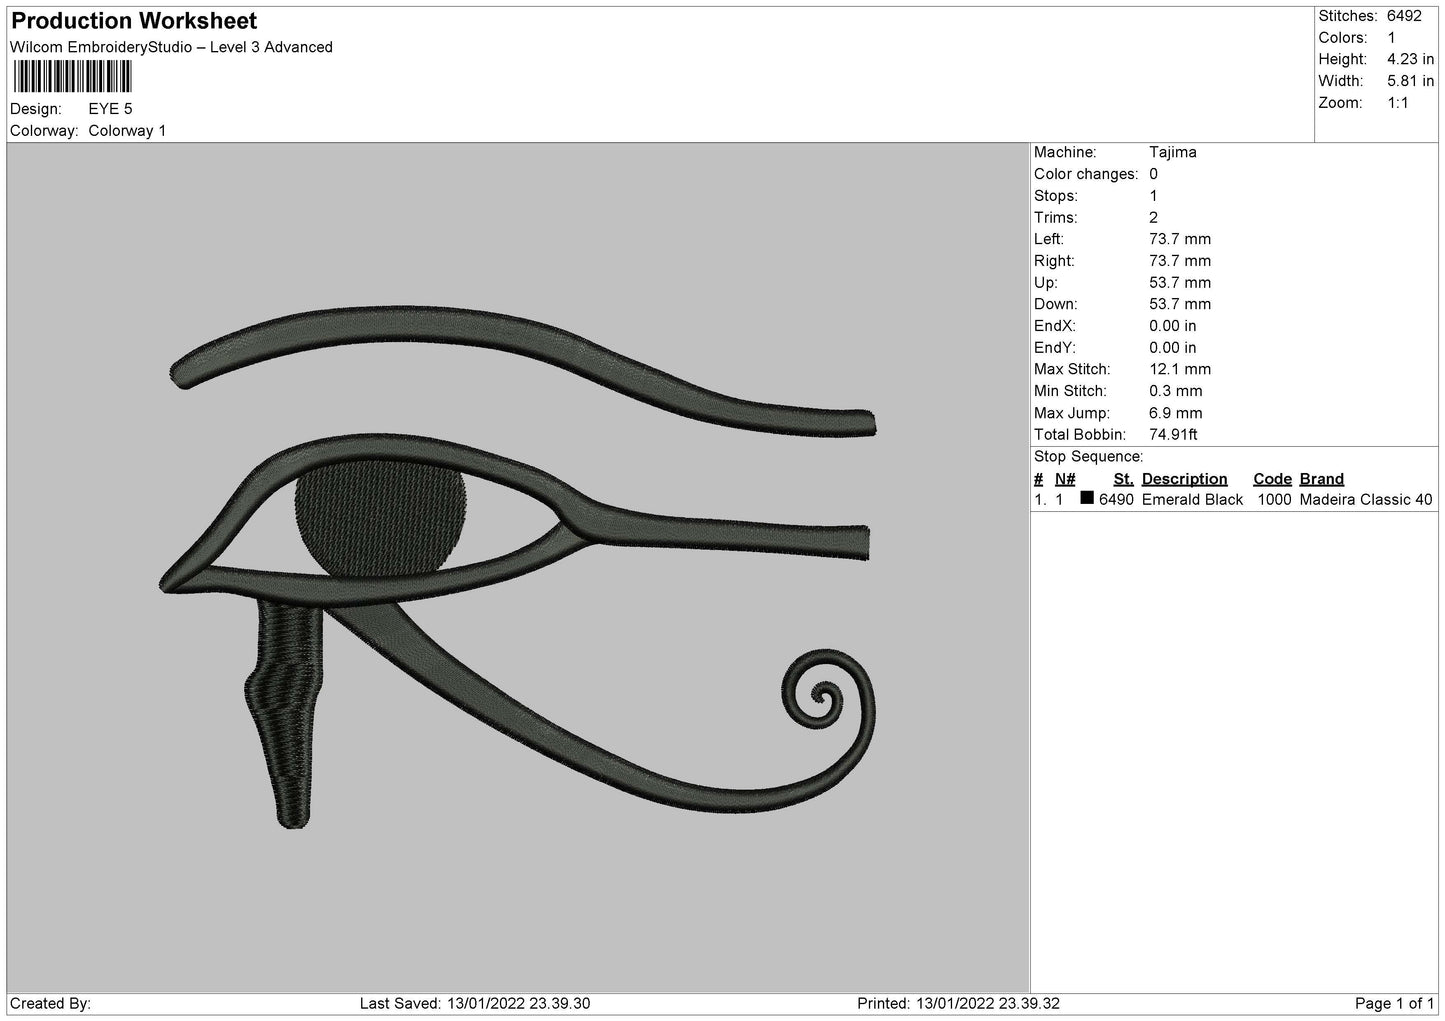Click the Machine value Tajima
Screen dimensions: 1445x1021
1173,153
